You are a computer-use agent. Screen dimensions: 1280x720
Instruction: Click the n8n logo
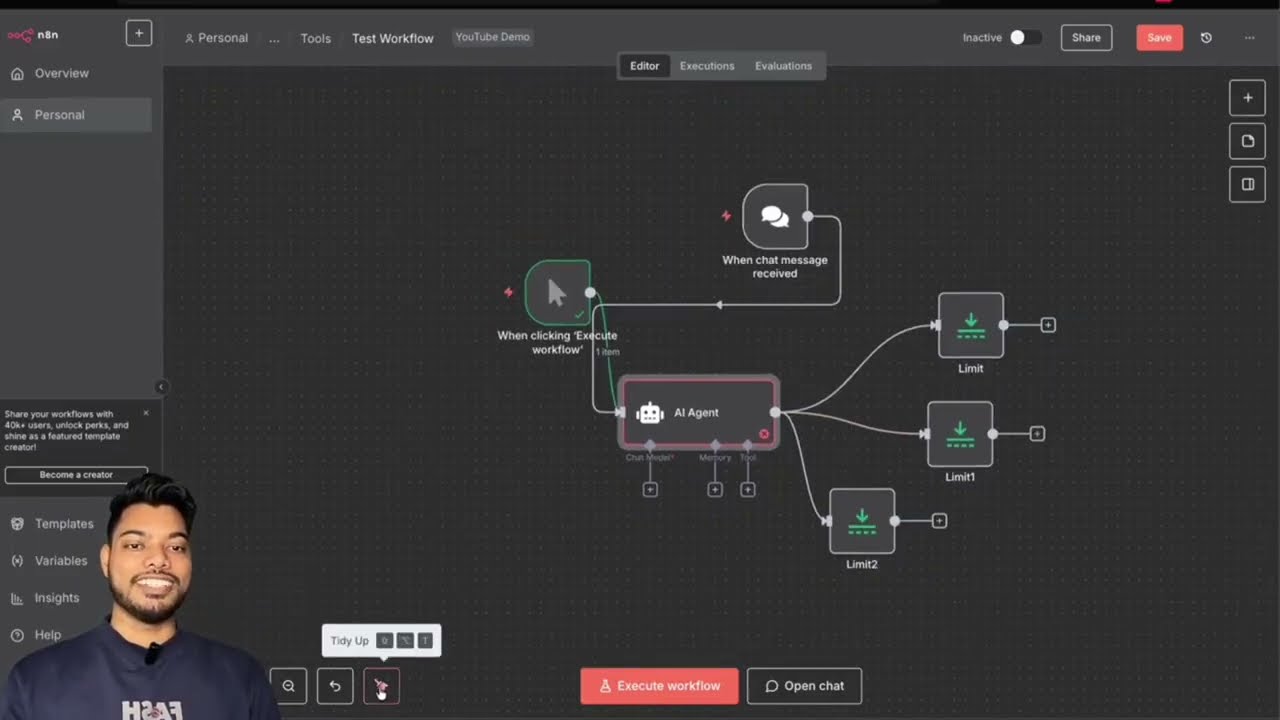(33, 34)
